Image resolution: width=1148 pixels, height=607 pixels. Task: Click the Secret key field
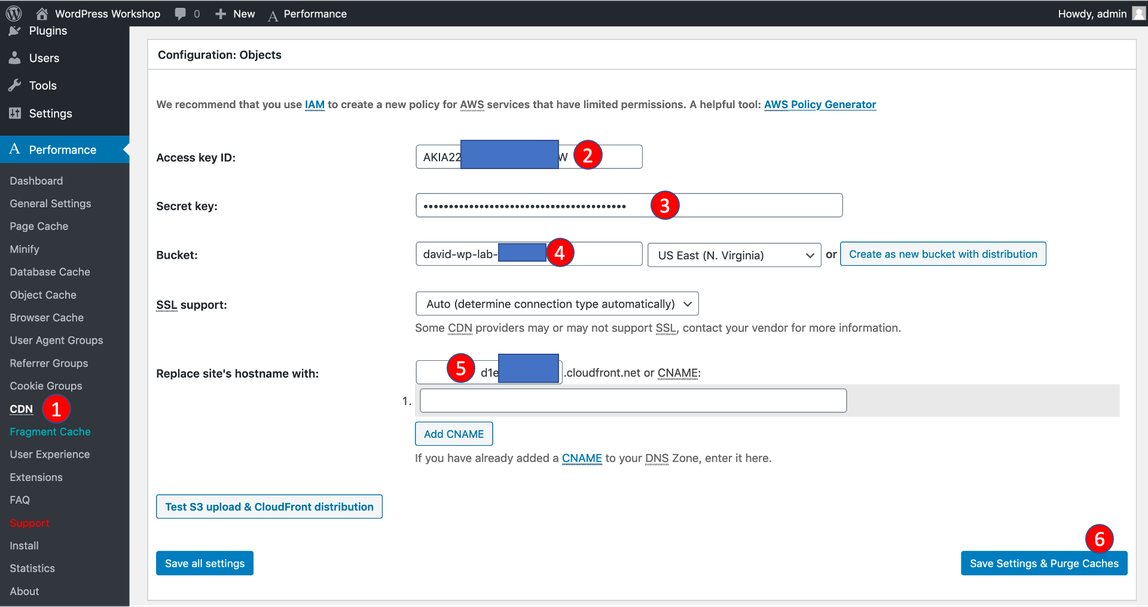(629, 206)
